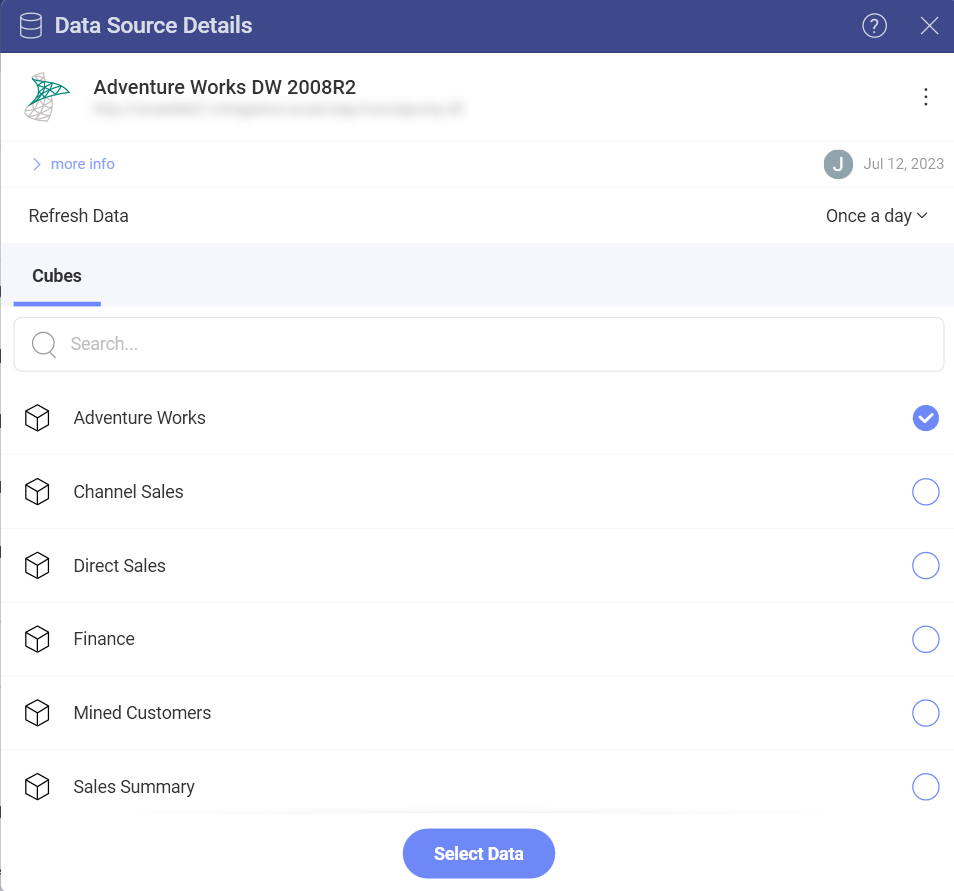Click the J user avatar
The height and width of the screenshot is (891, 954).
(838, 164)
